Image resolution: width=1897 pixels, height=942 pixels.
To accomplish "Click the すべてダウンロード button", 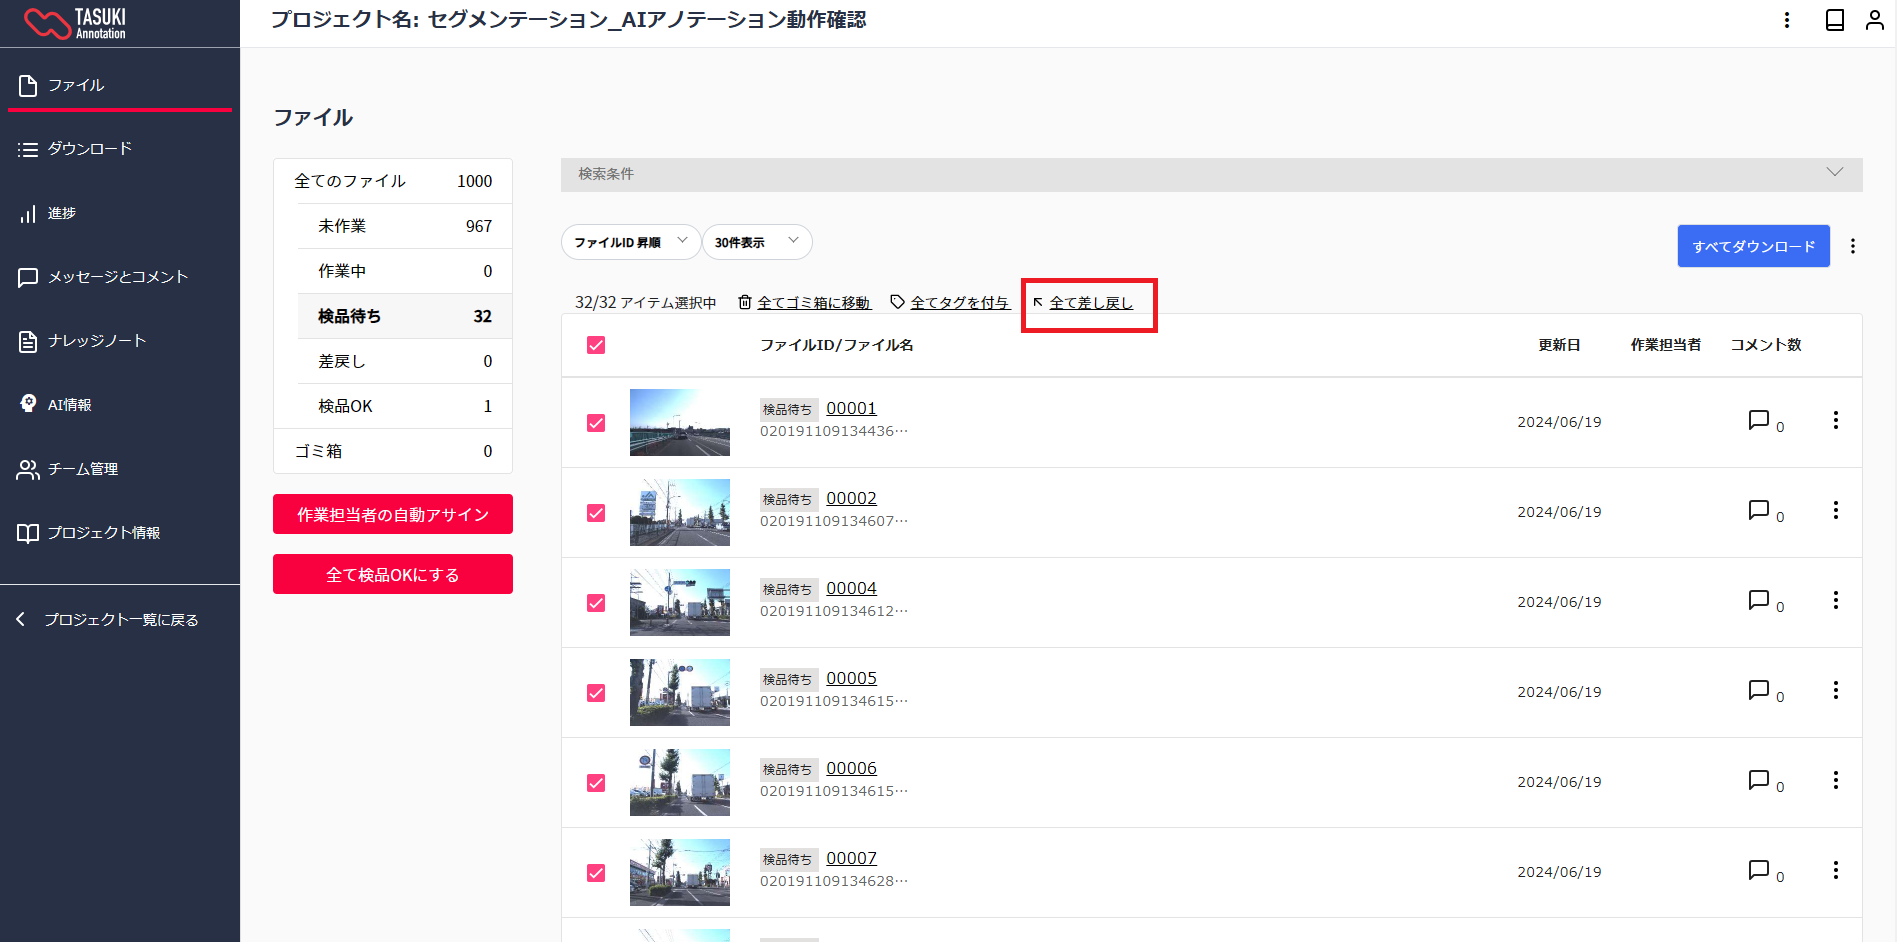I will [x=1754, y=246].
